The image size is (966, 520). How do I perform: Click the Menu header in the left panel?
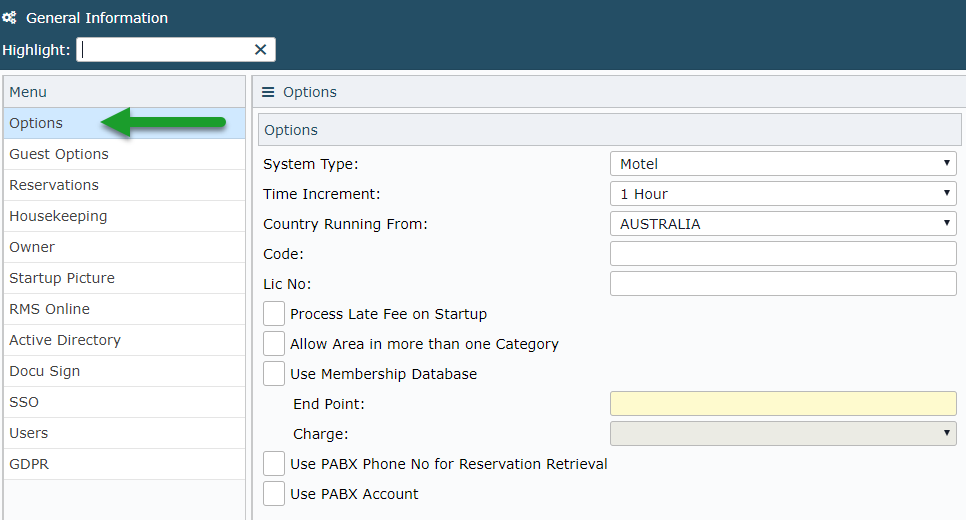[x=124, y=92]
